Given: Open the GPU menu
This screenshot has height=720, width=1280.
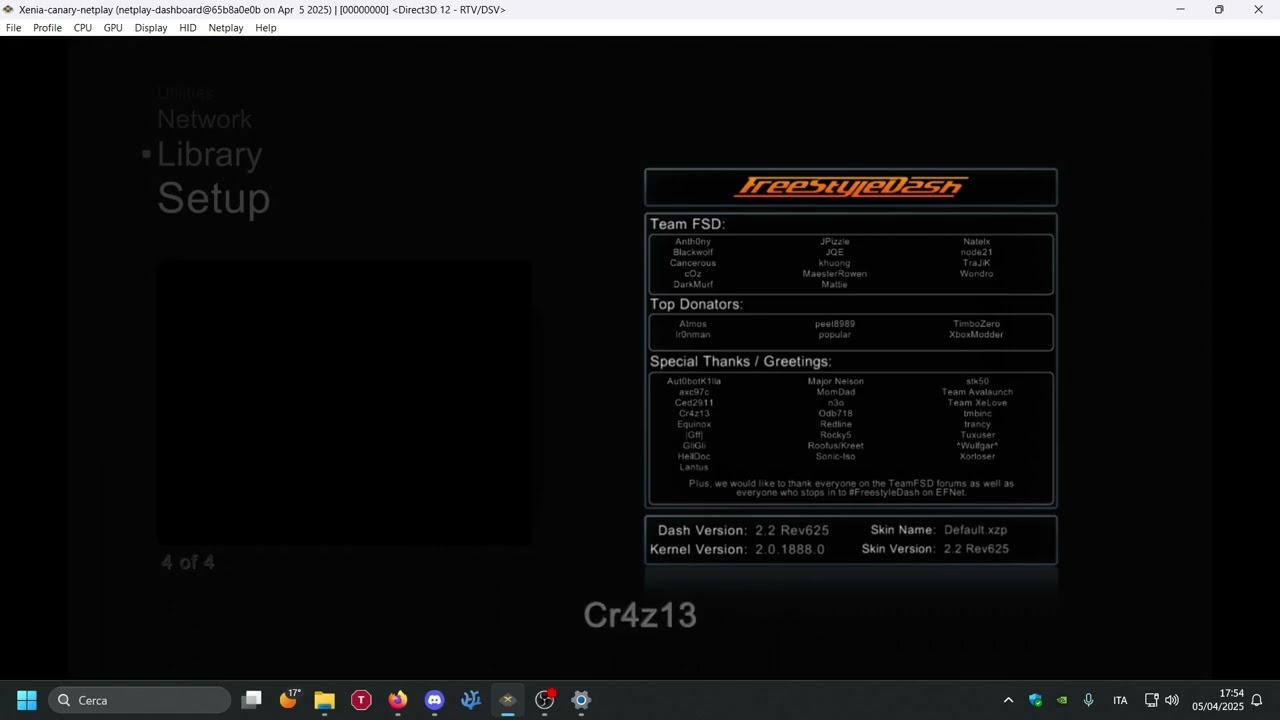Looking at the screenshot, I should click(113, 28).
